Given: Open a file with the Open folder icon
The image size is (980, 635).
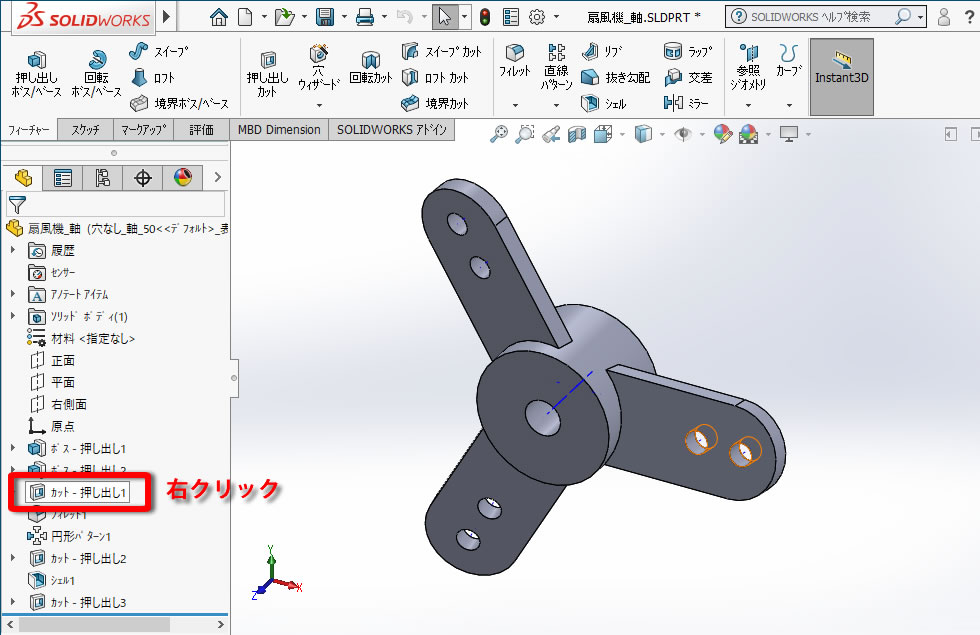Looking at the screenshot, I should coord(284,17).
